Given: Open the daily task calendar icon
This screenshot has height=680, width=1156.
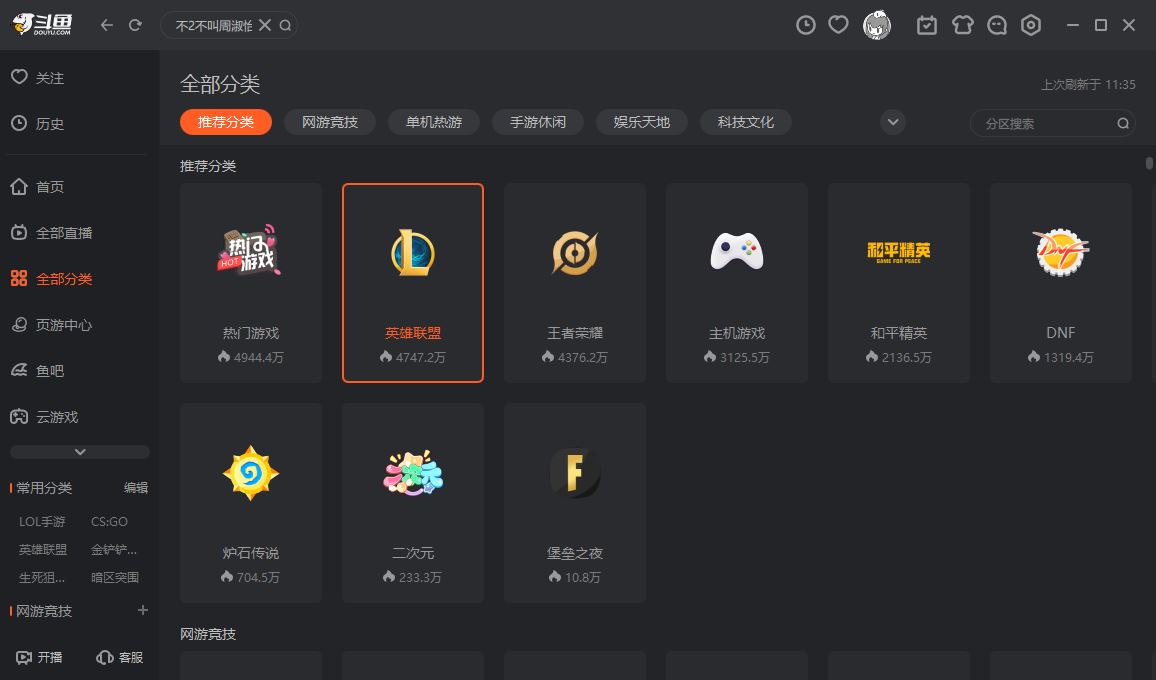Looking at the screenshot, I should 927,25.
